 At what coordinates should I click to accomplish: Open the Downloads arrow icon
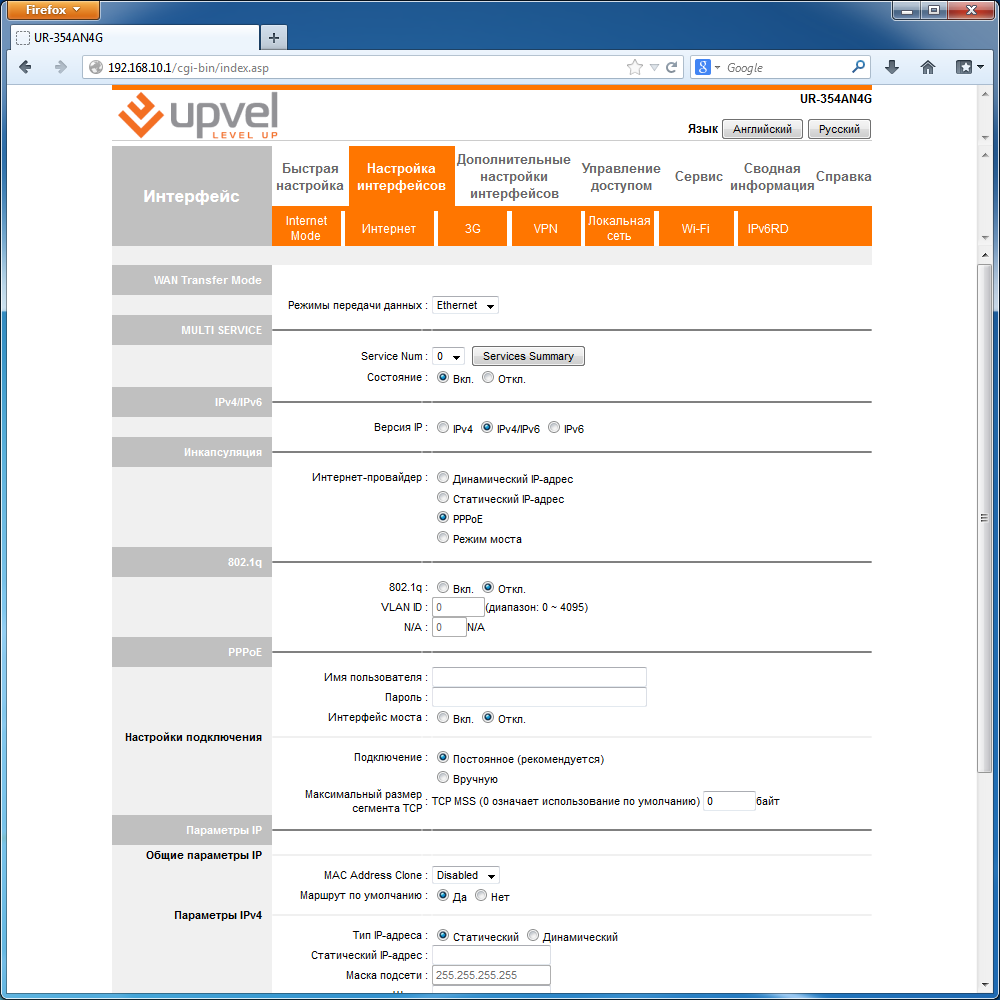pyautogui.click(x=892, y=67)
